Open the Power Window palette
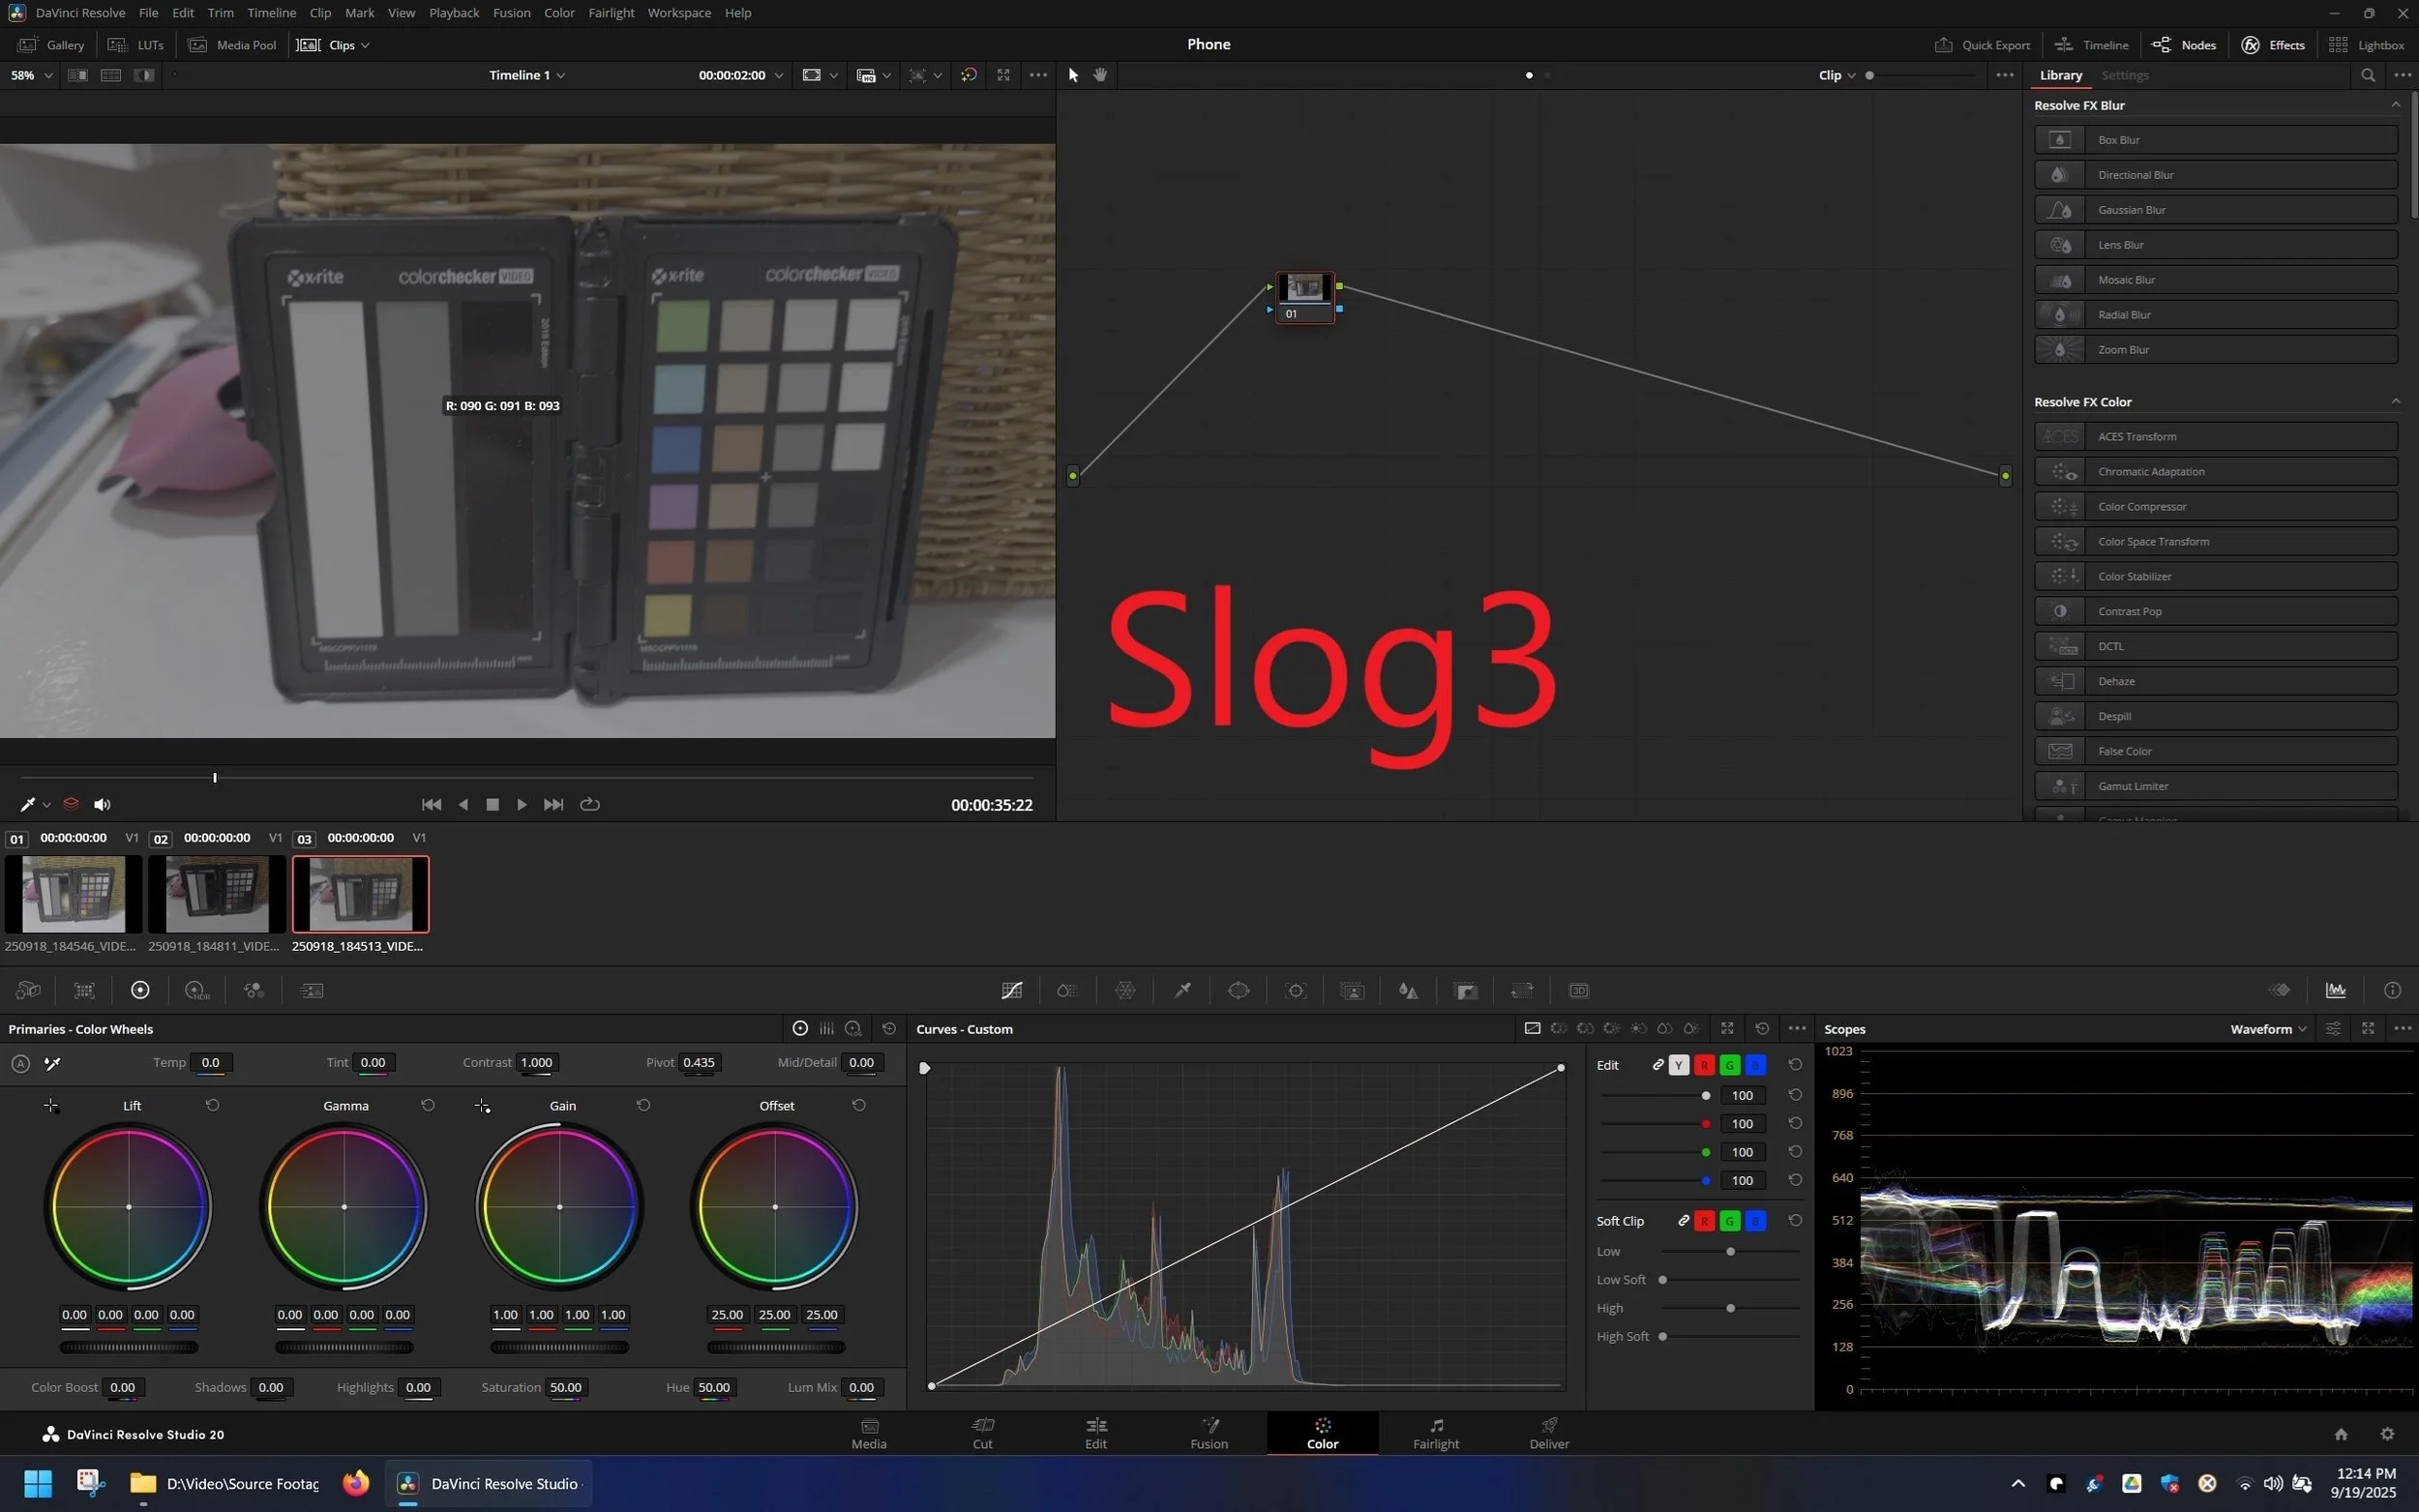2419x1512 pixels. pyautogui.click(x=1238, y=990)
